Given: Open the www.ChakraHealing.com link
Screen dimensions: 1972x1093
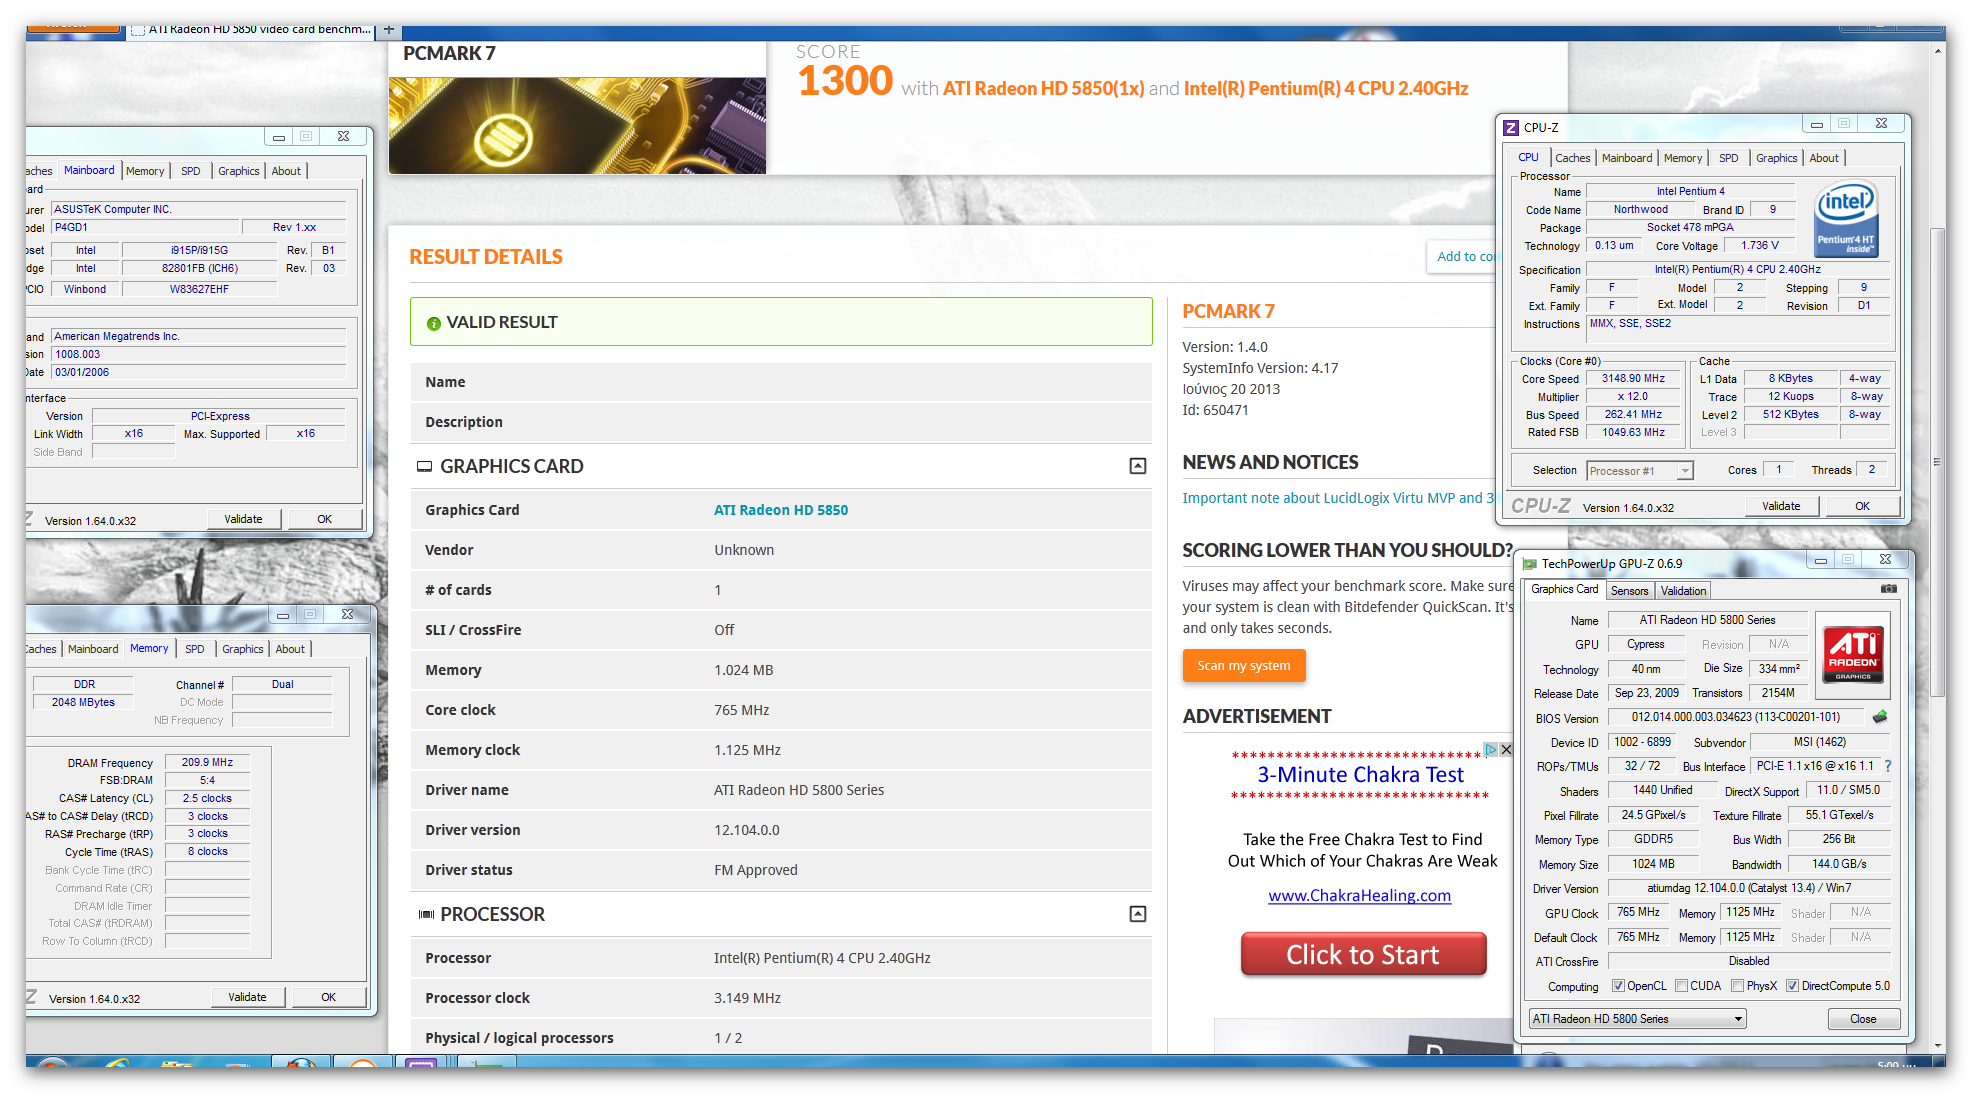Looking at the screenshot, I should [x=1359, y=896].
